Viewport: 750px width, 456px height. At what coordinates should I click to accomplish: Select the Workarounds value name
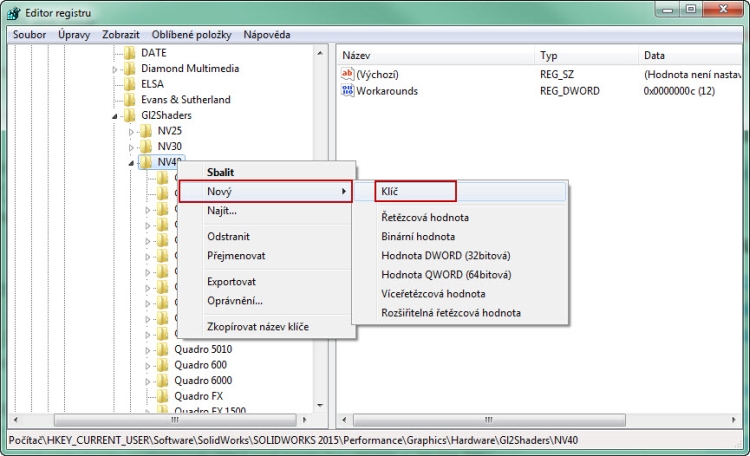(x=387, y=91)
